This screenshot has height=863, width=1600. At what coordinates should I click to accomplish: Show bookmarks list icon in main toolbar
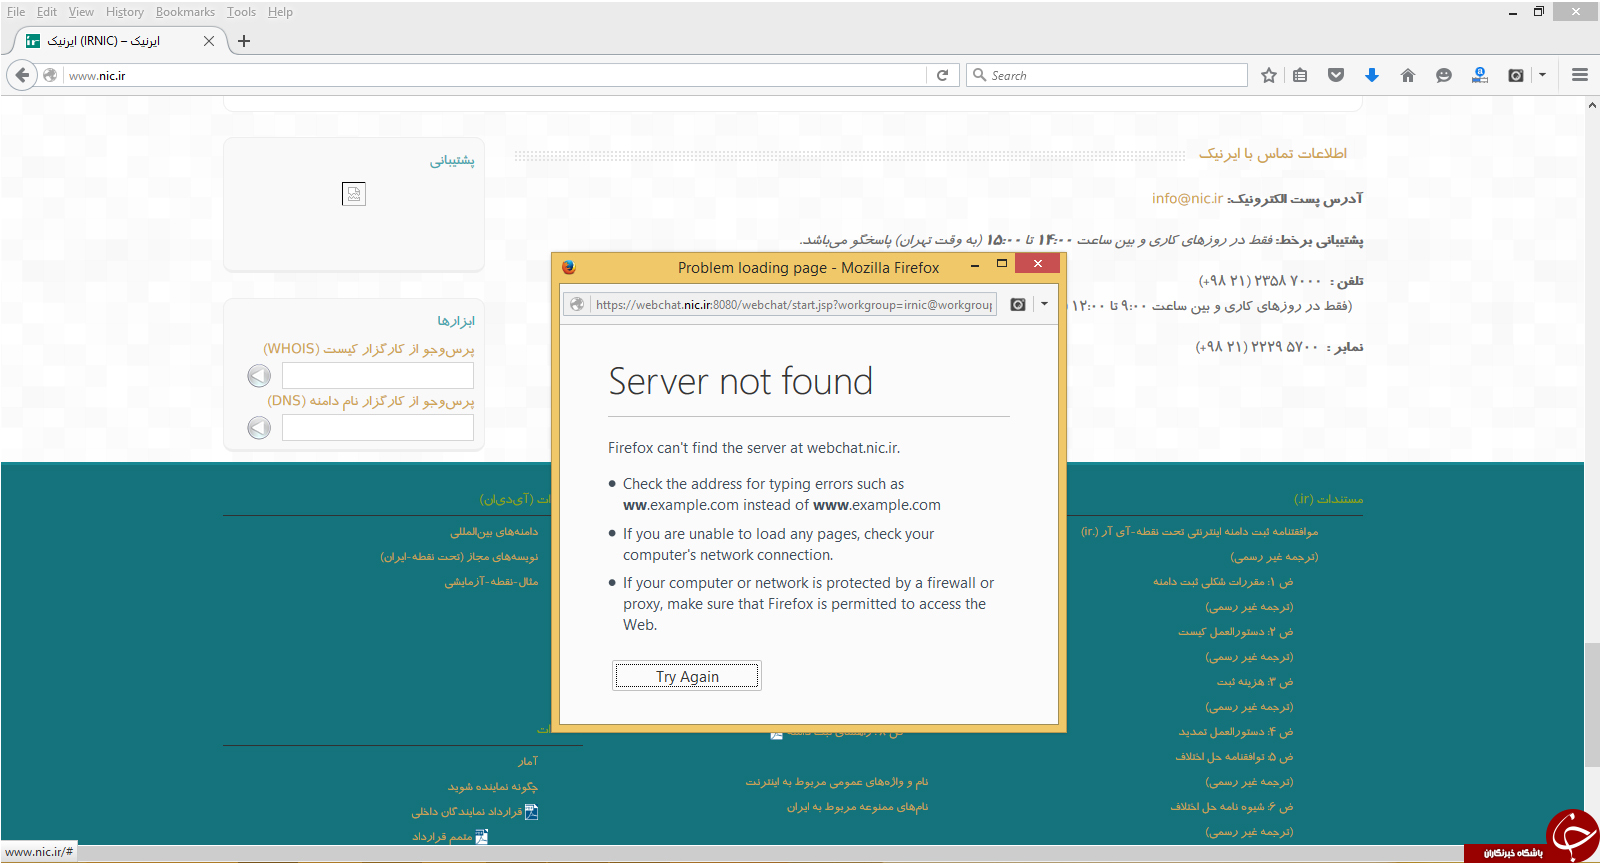pos(1300,75)
